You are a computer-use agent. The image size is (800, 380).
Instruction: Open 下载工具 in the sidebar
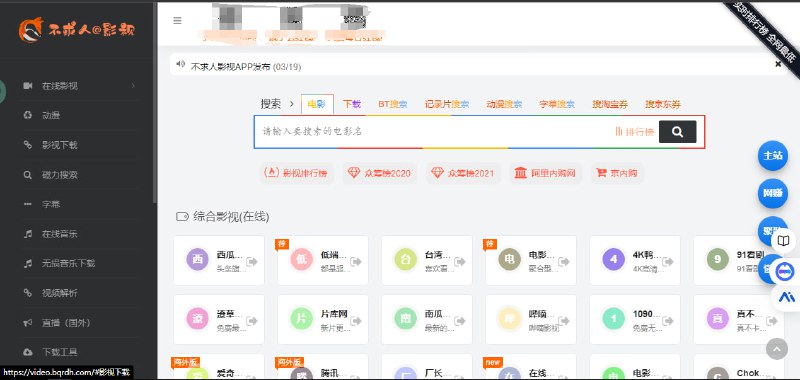tap(59, 352)
